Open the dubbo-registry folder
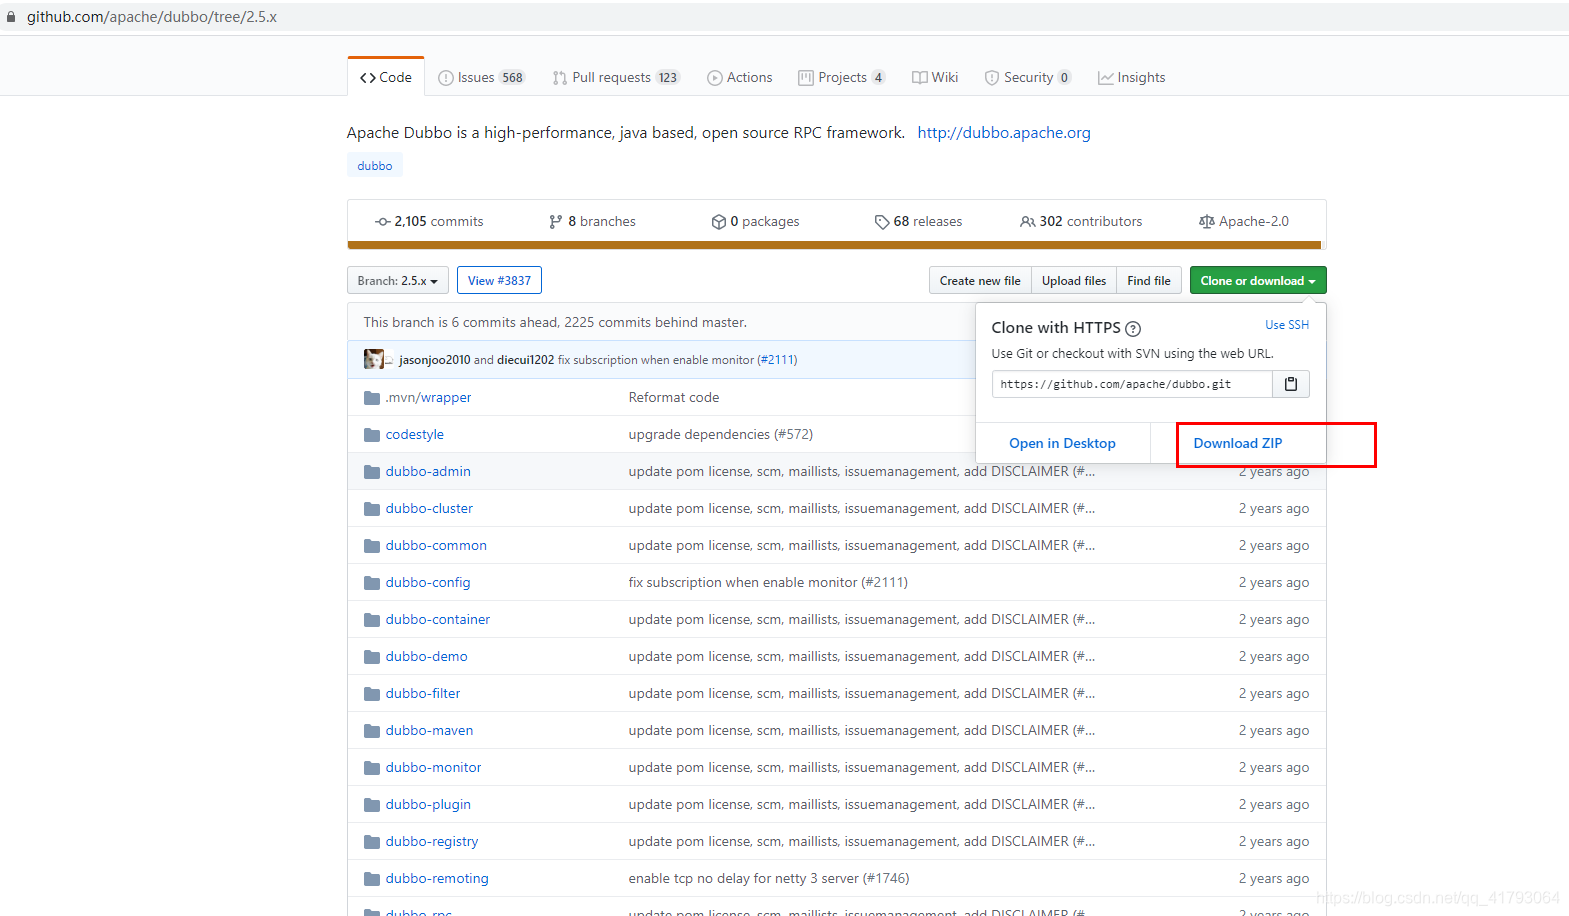 tap(432, 841)
